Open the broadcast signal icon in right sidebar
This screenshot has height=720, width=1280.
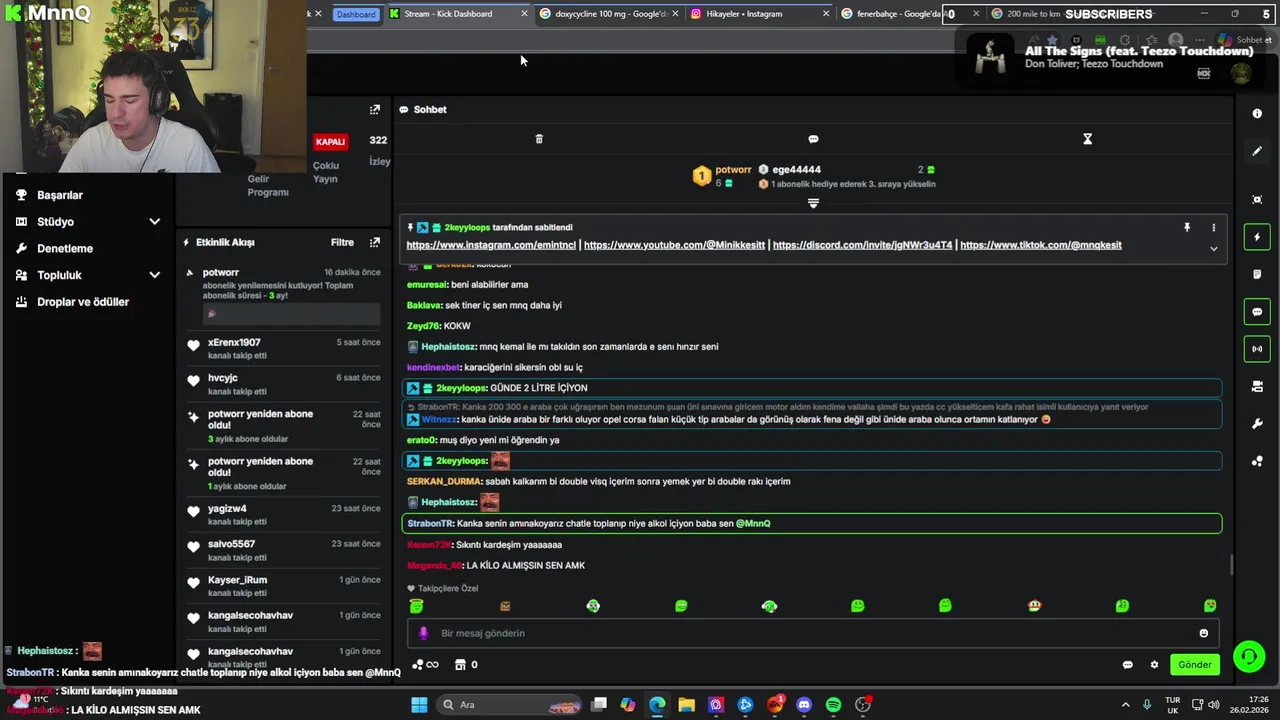[1257, 349]
